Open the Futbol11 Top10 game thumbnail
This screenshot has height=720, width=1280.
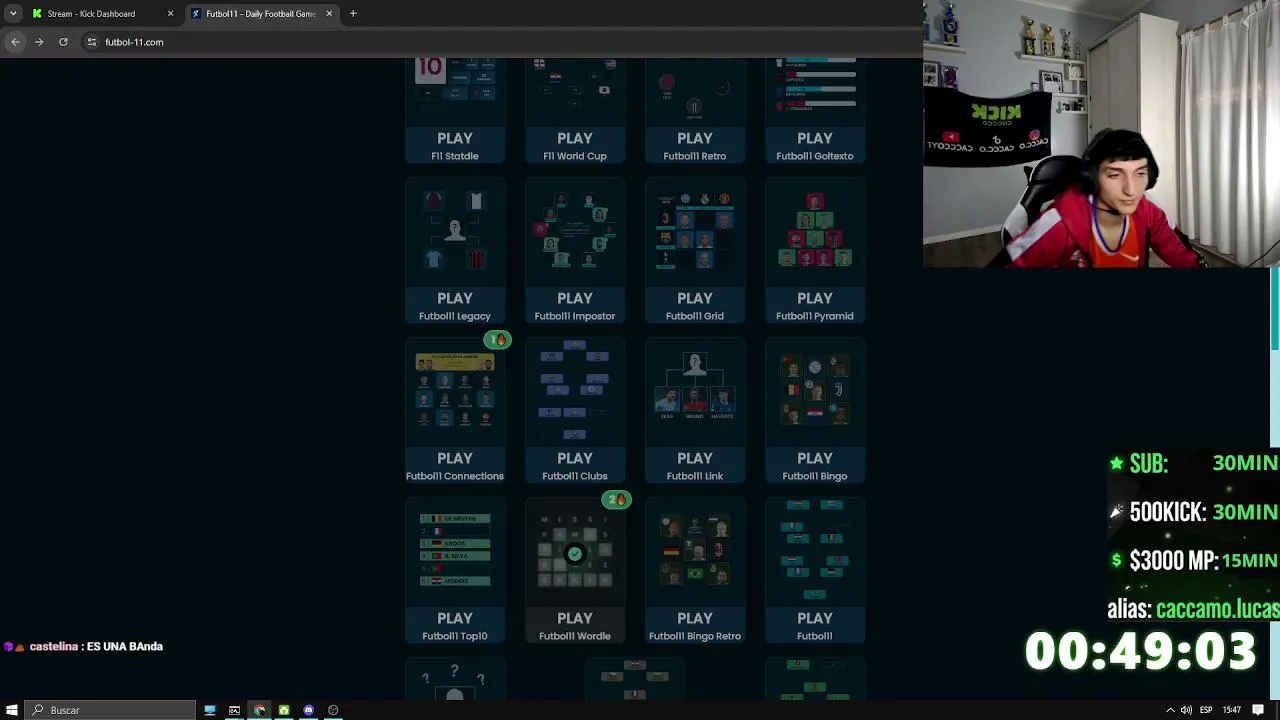click(x=455, y=552)
